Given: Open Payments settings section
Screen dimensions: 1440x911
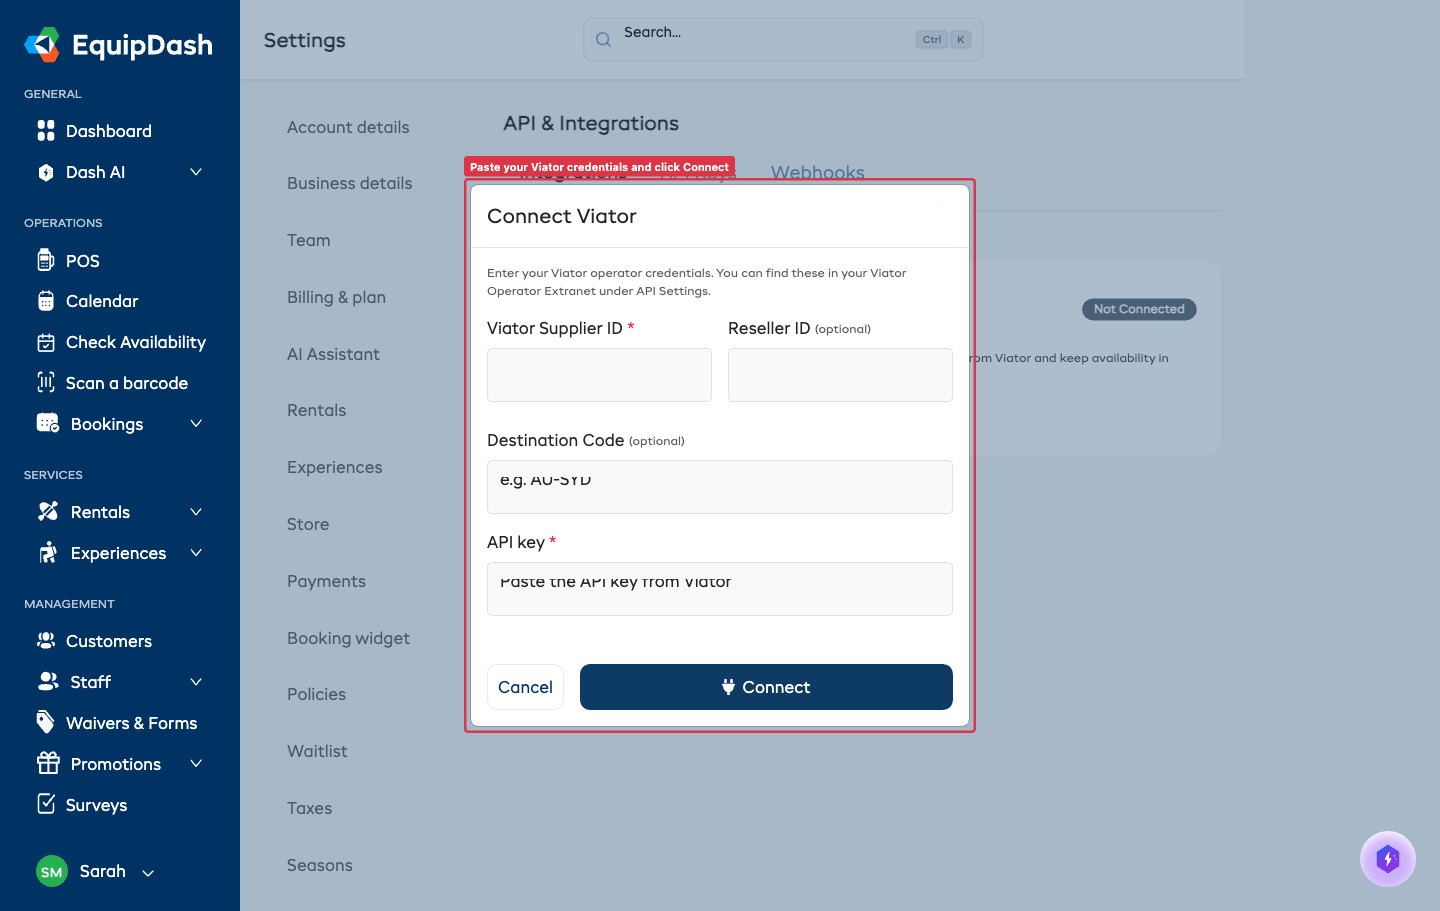Looking at the screenshot, I should (326, 581).
